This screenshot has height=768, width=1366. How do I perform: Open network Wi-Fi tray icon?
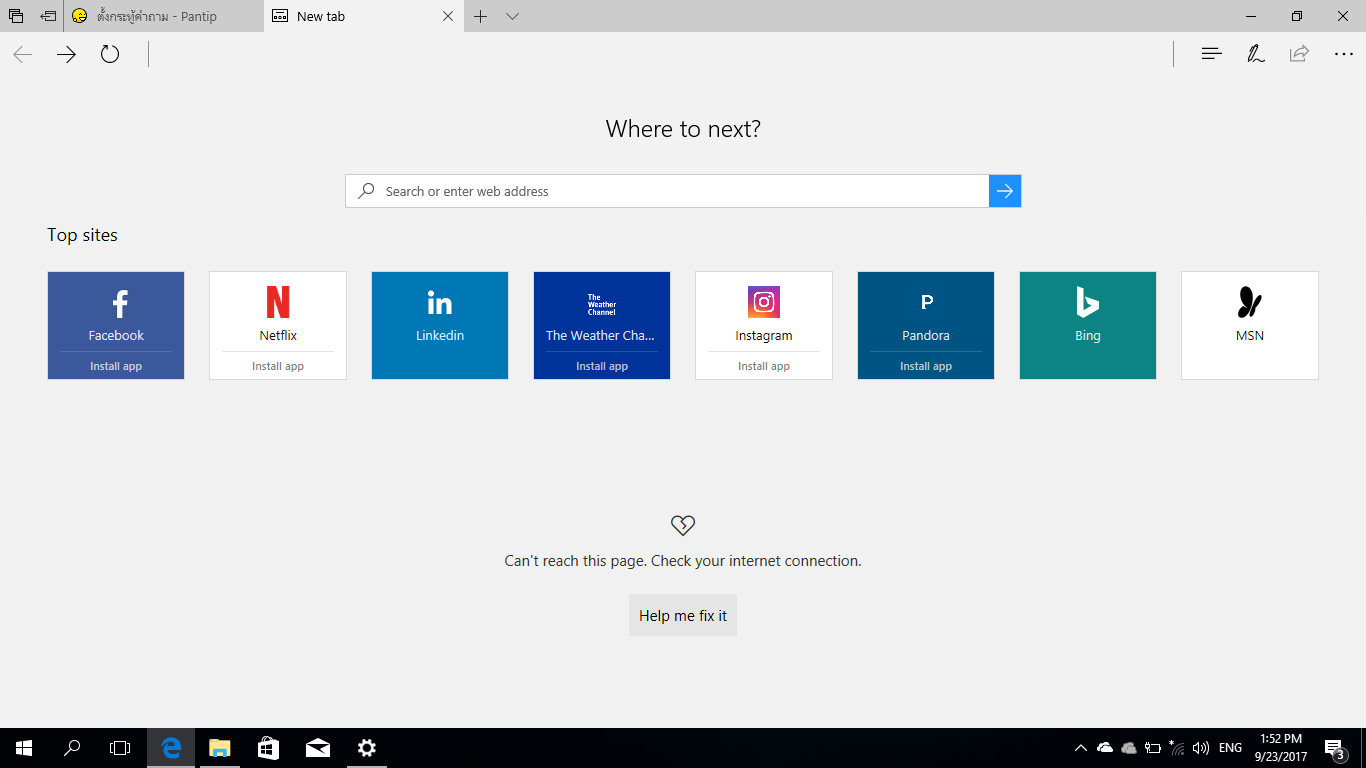(x=1177, y=748)
